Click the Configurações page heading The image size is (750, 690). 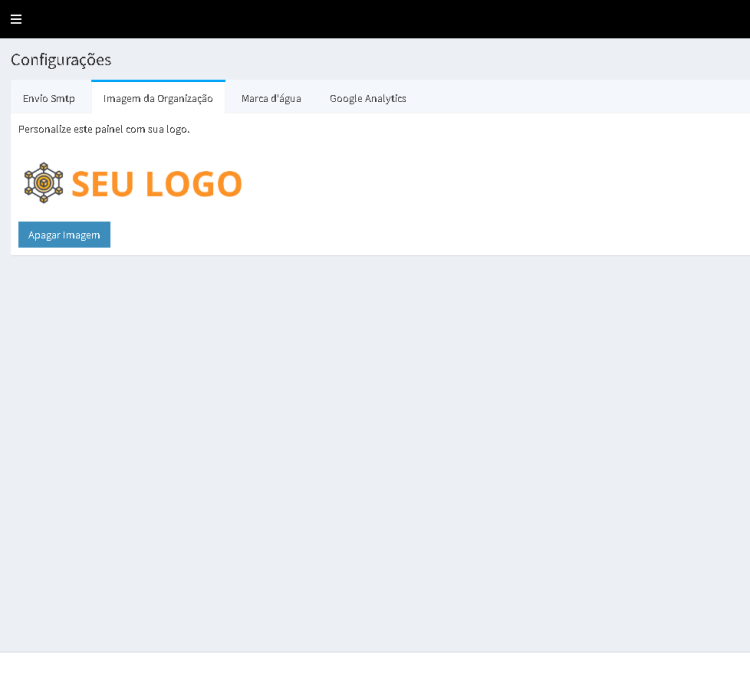[61, 60]
